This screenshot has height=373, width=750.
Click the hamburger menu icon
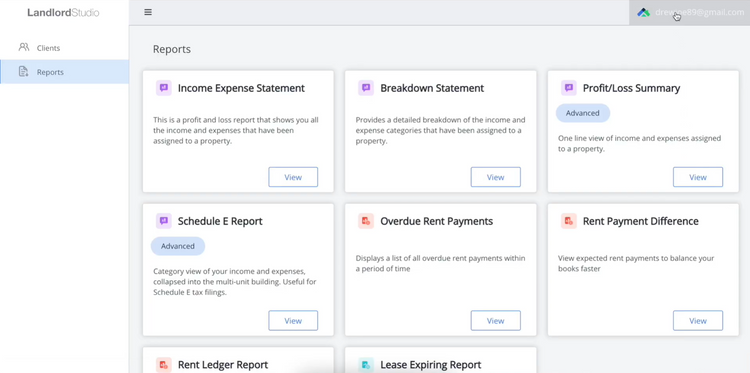[148, 12]
